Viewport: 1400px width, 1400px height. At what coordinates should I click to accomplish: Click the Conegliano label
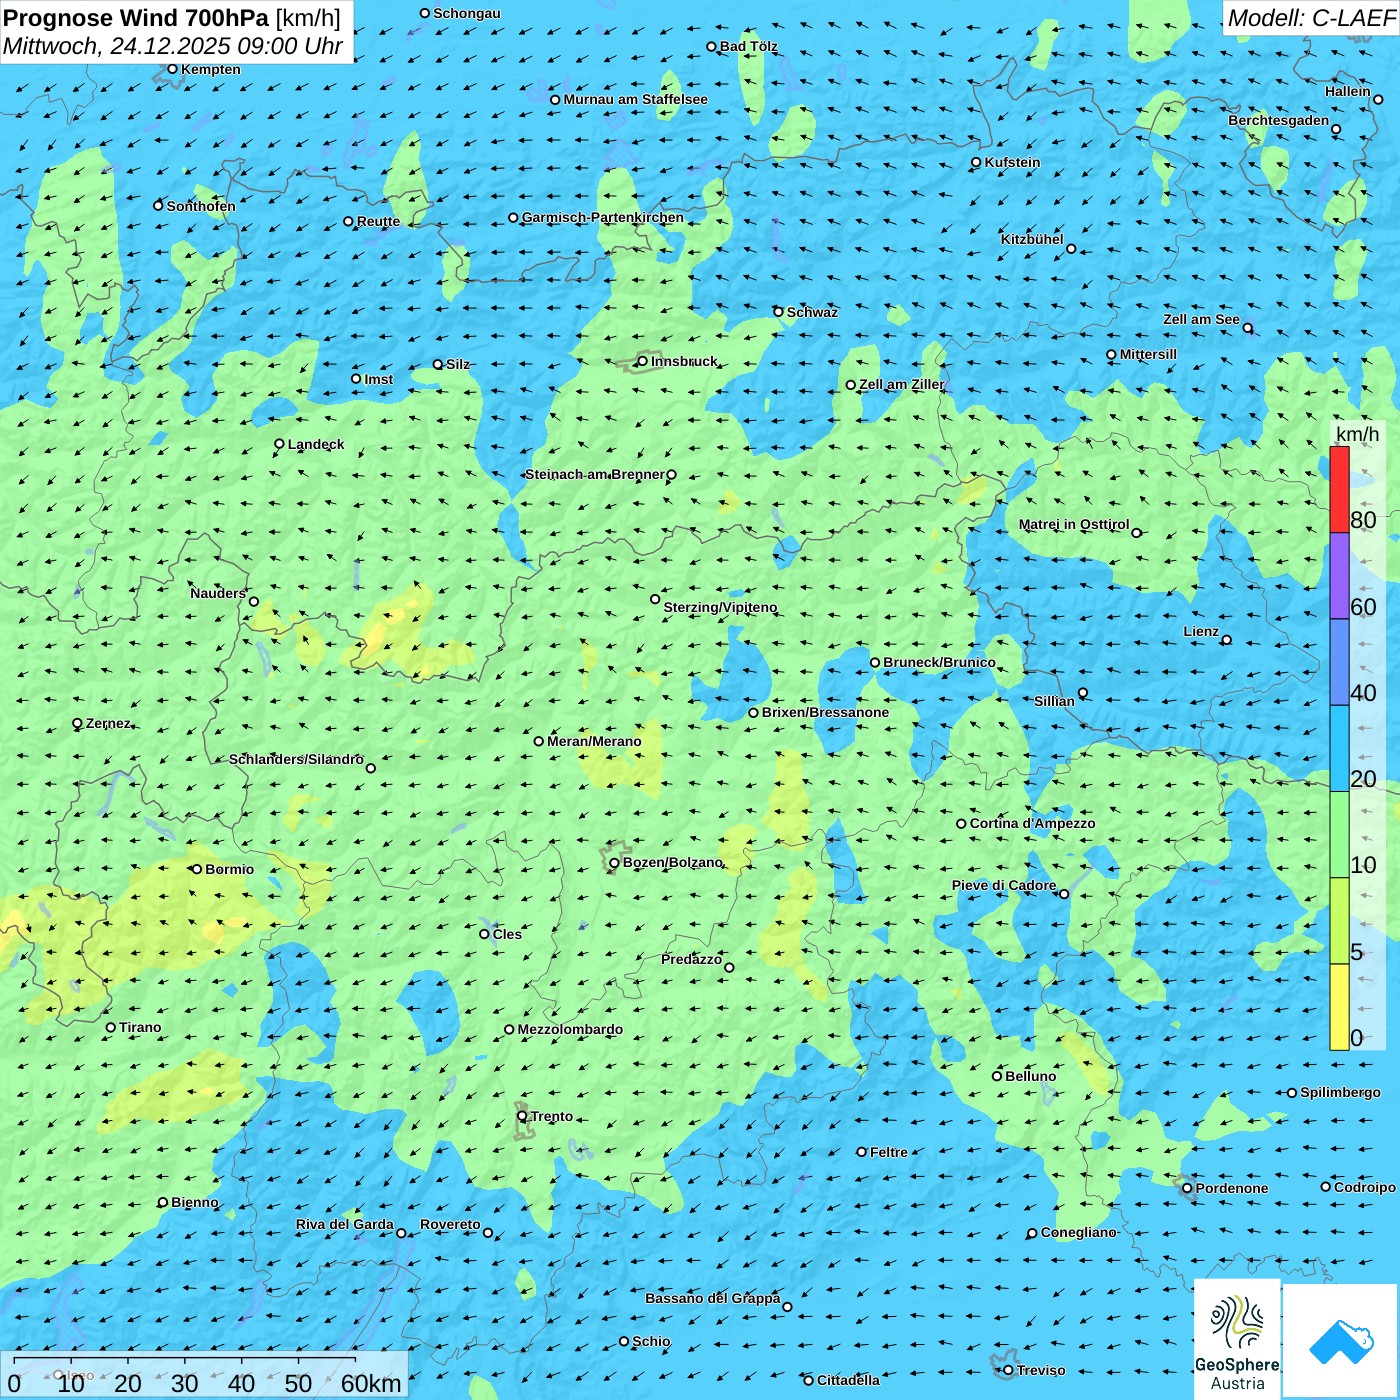coord(1078,1232)
